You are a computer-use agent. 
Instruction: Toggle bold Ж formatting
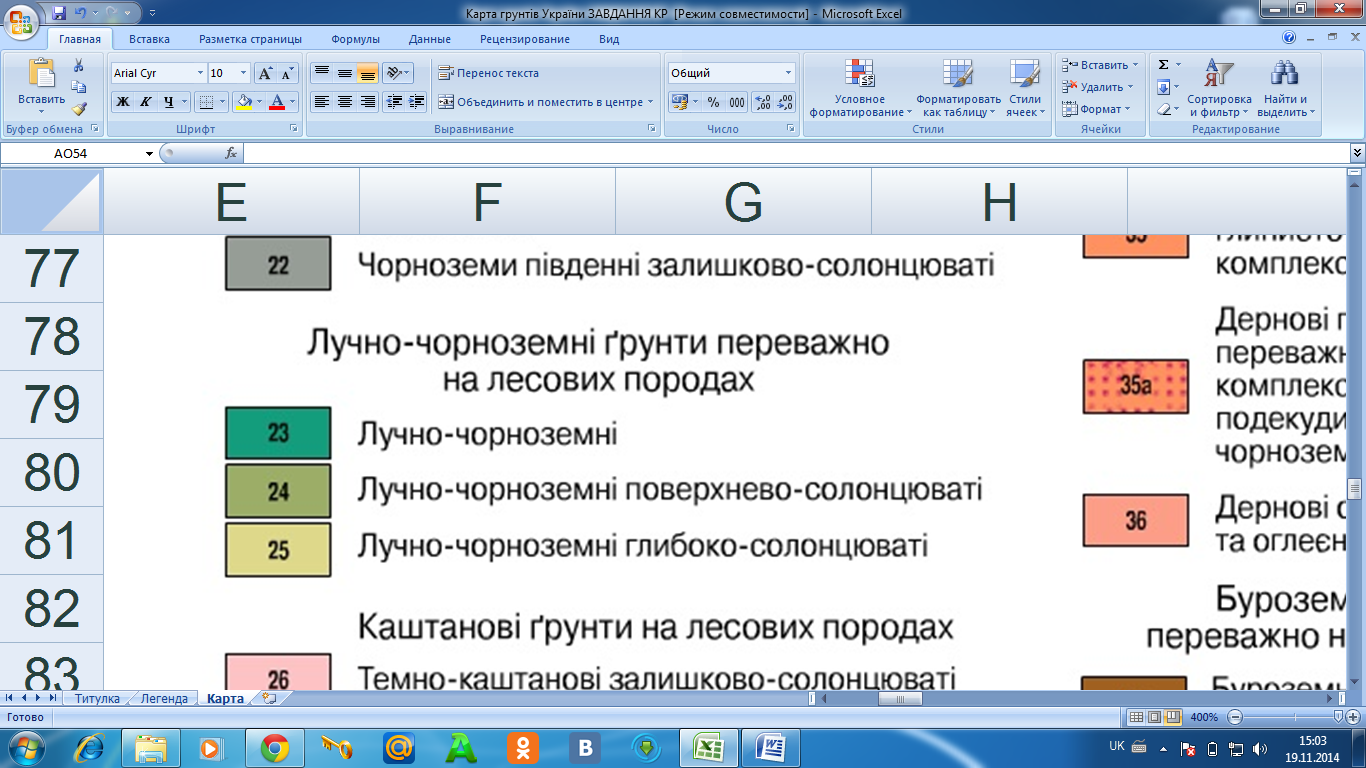123,102
